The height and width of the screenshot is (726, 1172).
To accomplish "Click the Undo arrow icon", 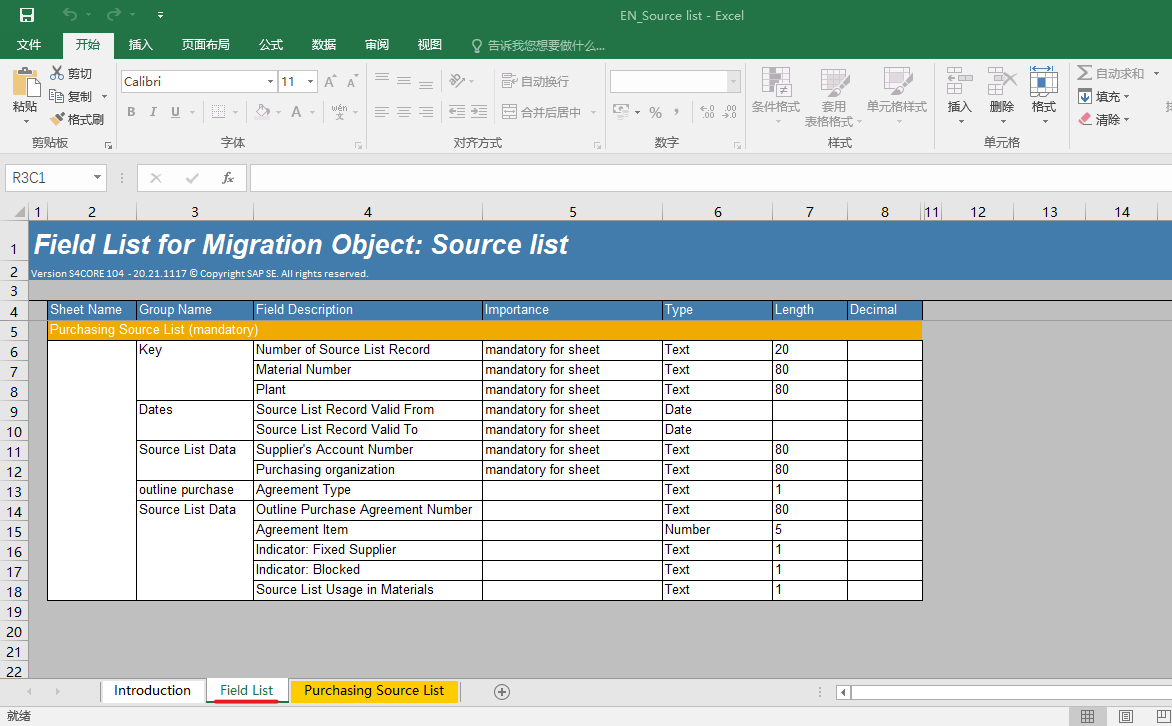I will (x=70, y=14).
